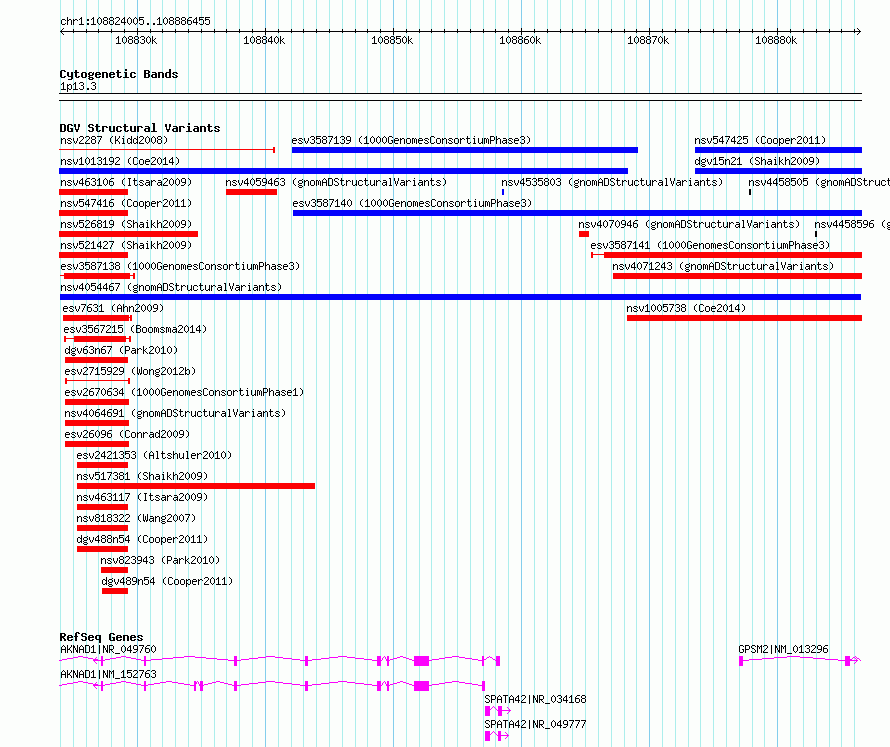Select nsv517381 (Shaikh2009) variant label
This screenshot has width=890, height=747.
coord(142,476)
